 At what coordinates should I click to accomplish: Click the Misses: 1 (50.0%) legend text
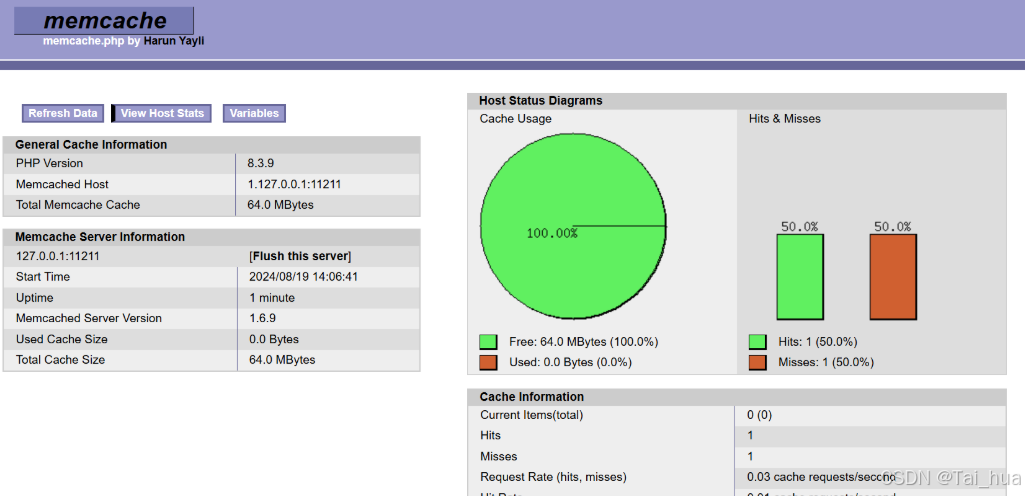pos(826,362)
